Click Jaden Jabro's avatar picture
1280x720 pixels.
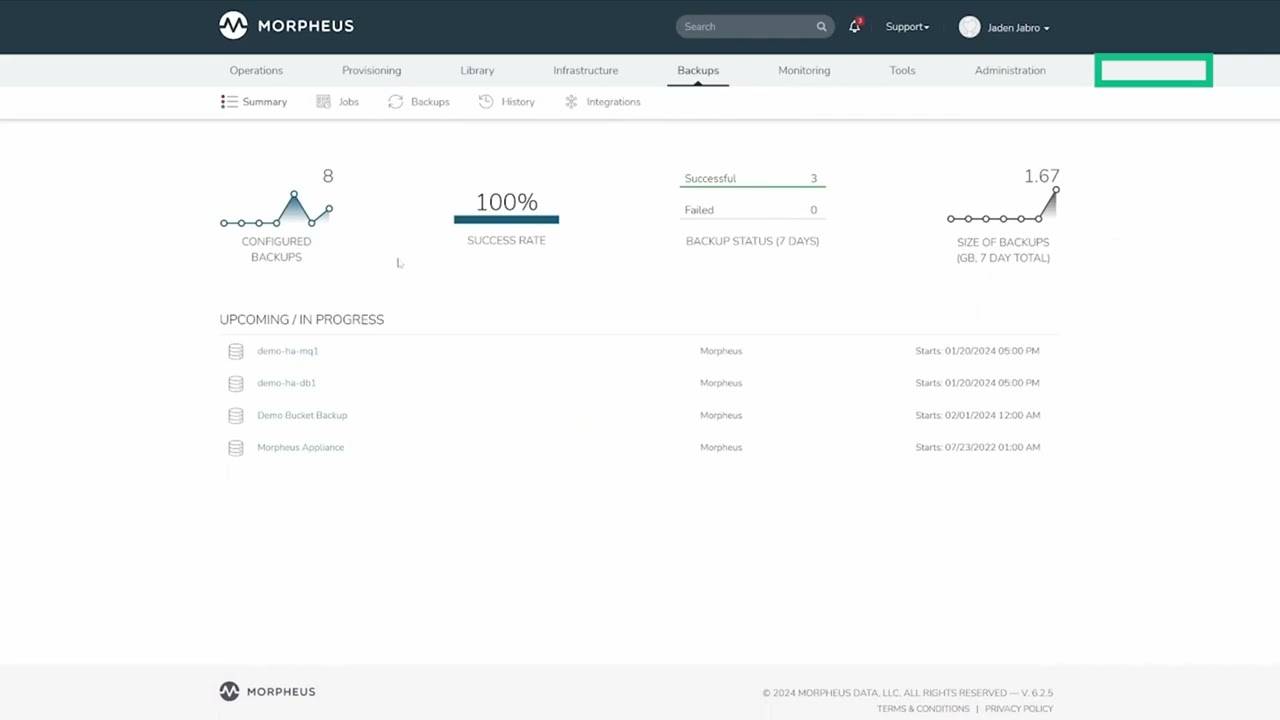point(969,27)
